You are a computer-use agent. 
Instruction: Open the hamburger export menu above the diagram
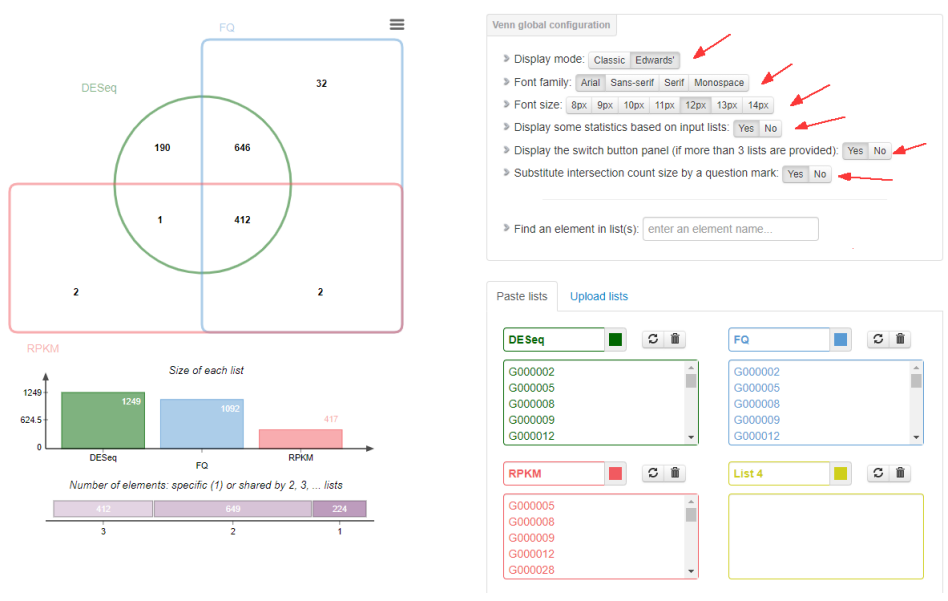coord(397,25)
